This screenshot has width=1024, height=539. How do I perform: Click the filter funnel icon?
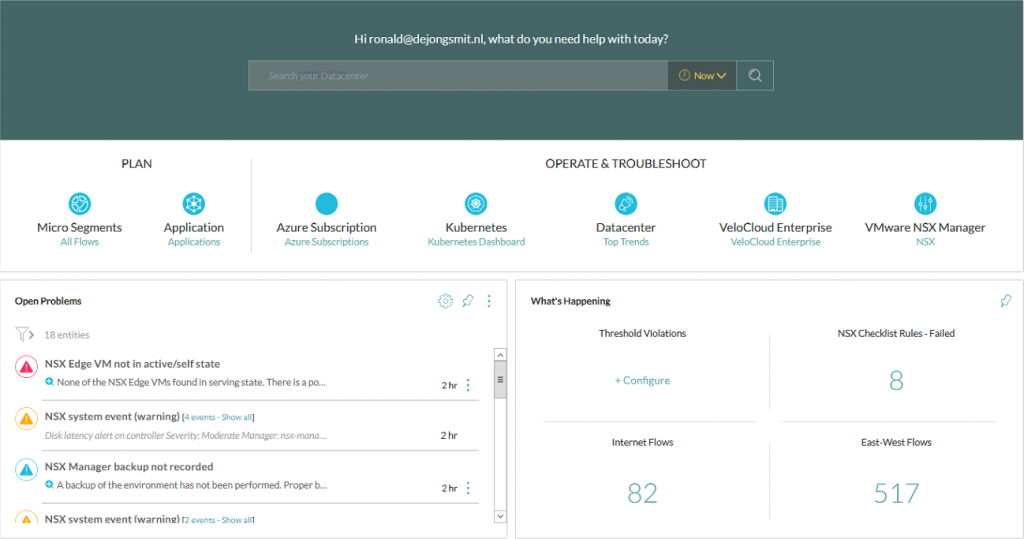click(x=22, y=335)
